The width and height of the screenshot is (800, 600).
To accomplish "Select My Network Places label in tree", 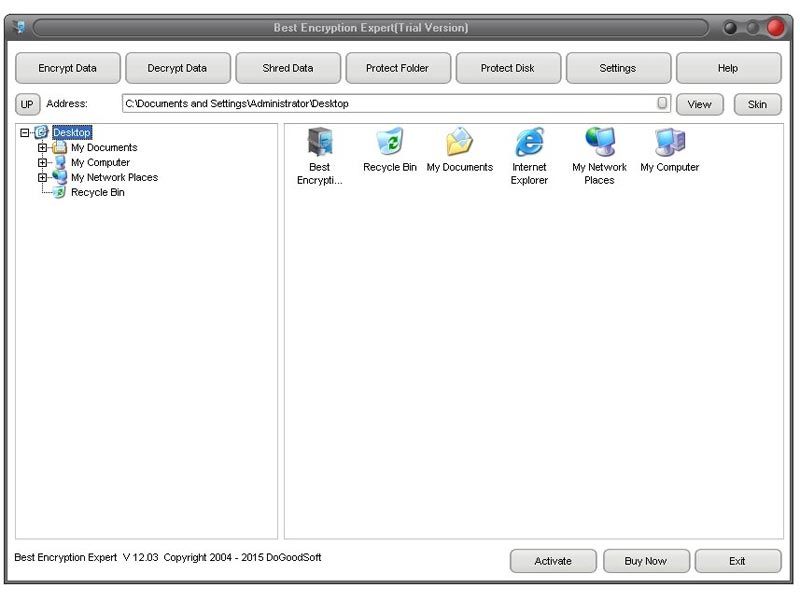I will click(x=114, y=177).
